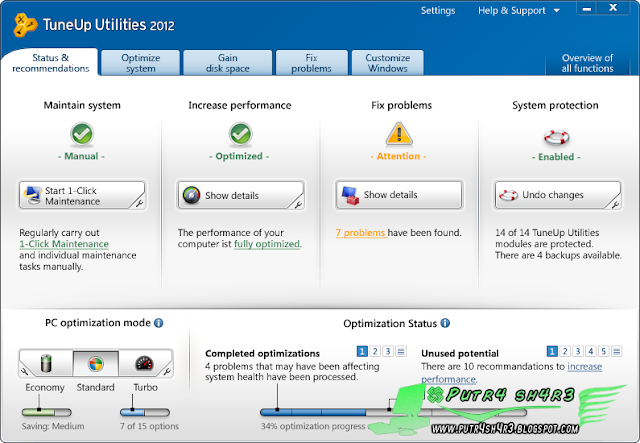Click the yellow warning triangle icon
The height and width of the screenshot is (443, 640).
pyautogui.click(x=399, y=134)
